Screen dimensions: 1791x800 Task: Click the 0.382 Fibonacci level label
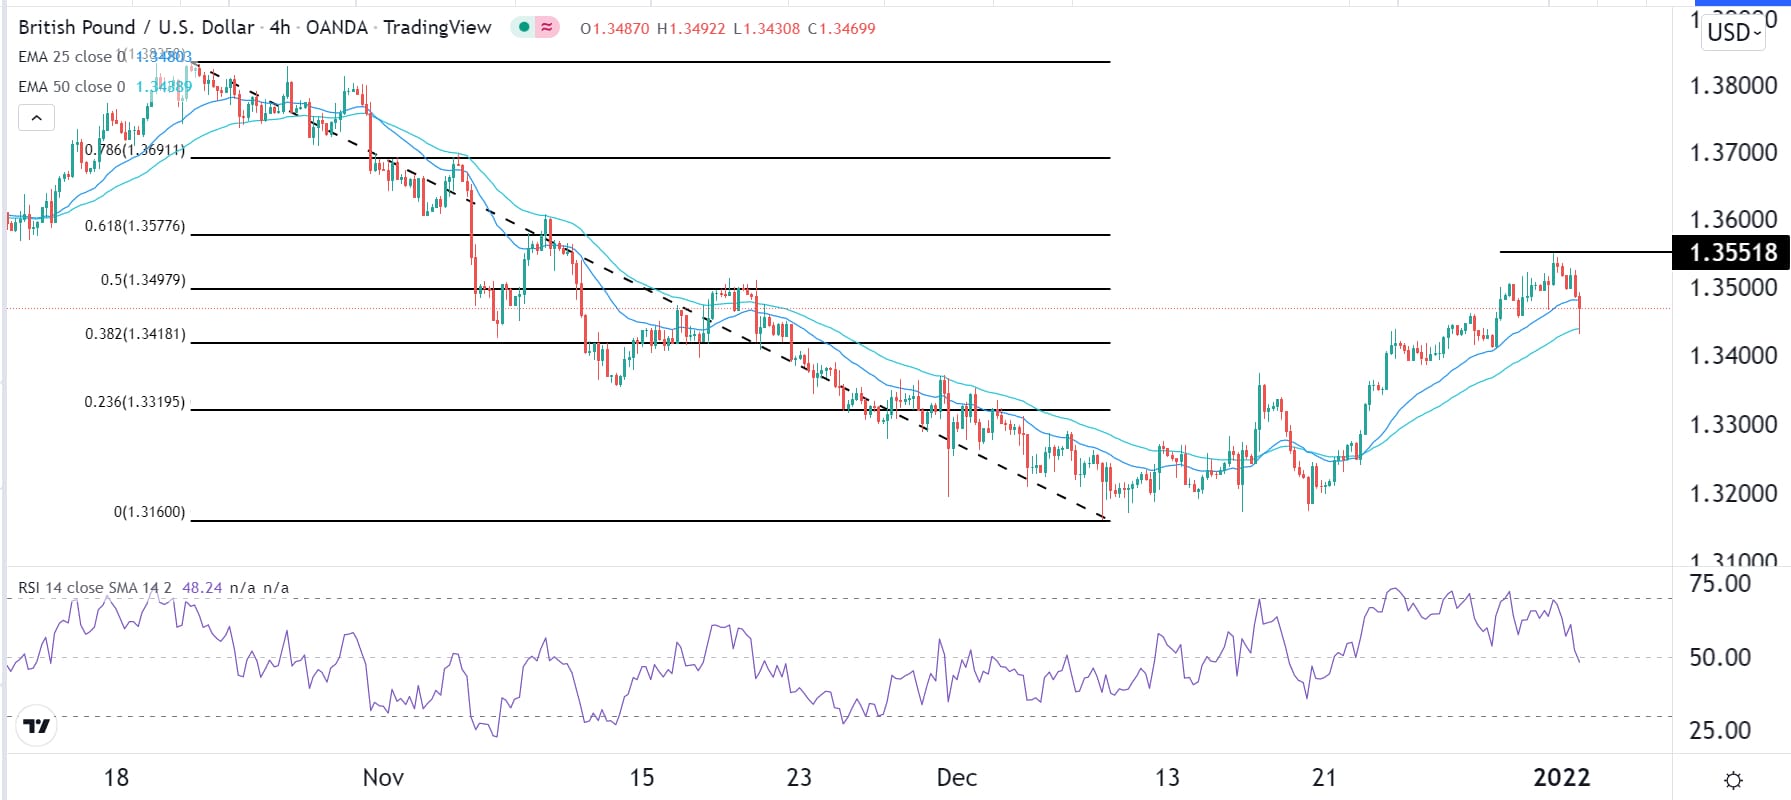(x=135, y=334)
